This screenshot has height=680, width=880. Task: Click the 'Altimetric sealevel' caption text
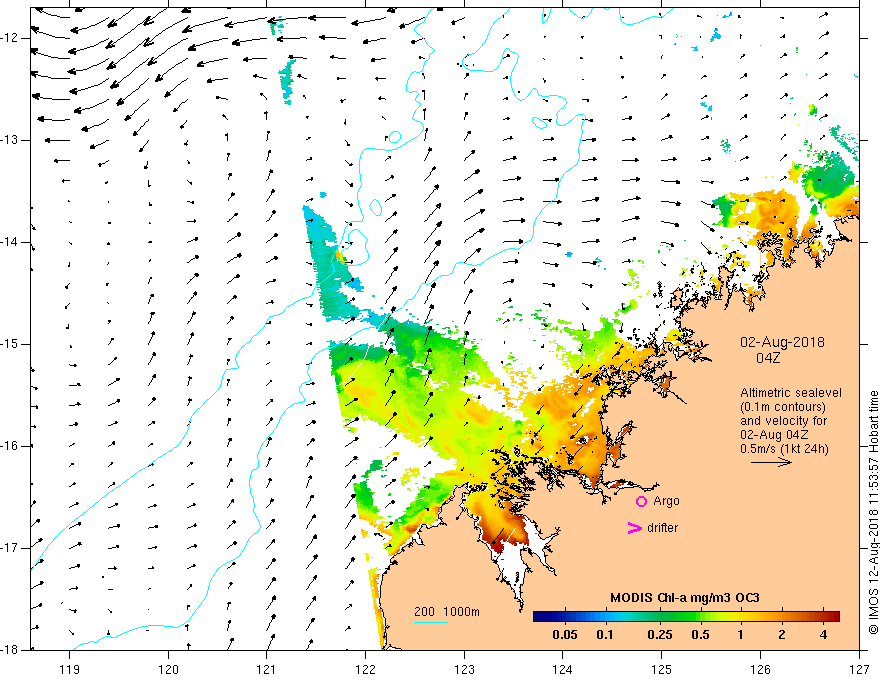pyautogui.click(x=791, y=393)
